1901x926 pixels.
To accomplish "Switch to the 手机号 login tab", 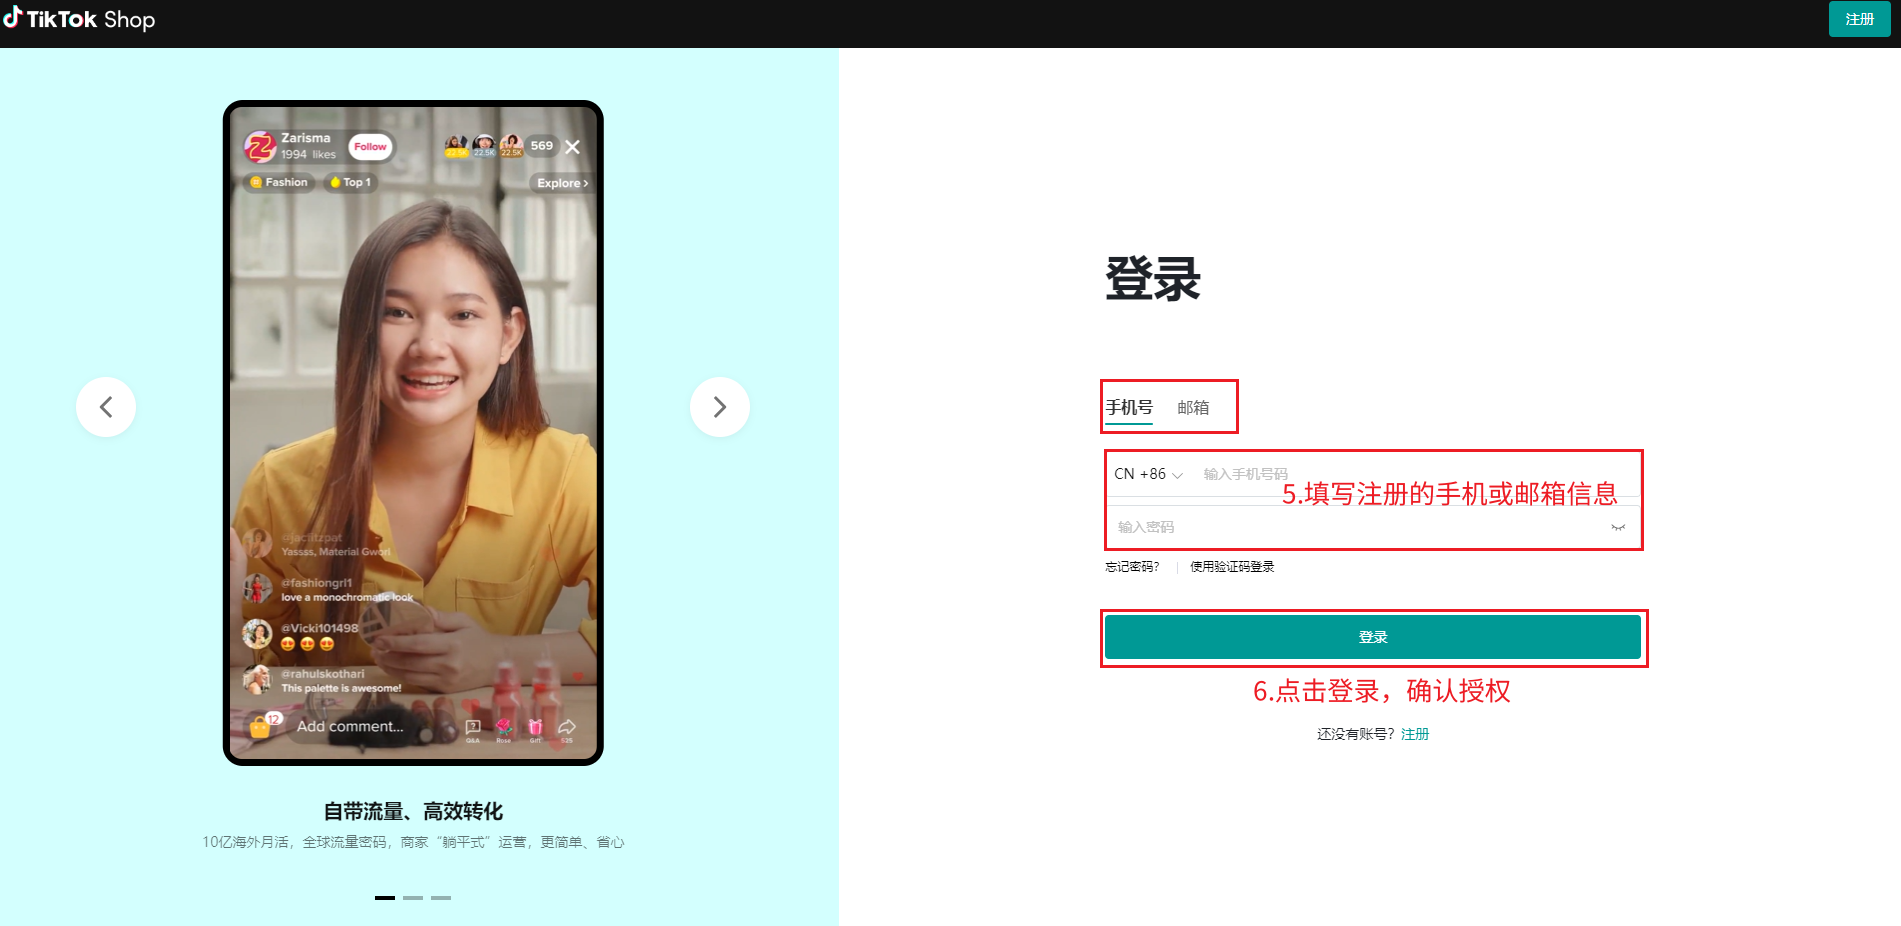I will (x=1129, y=407).
